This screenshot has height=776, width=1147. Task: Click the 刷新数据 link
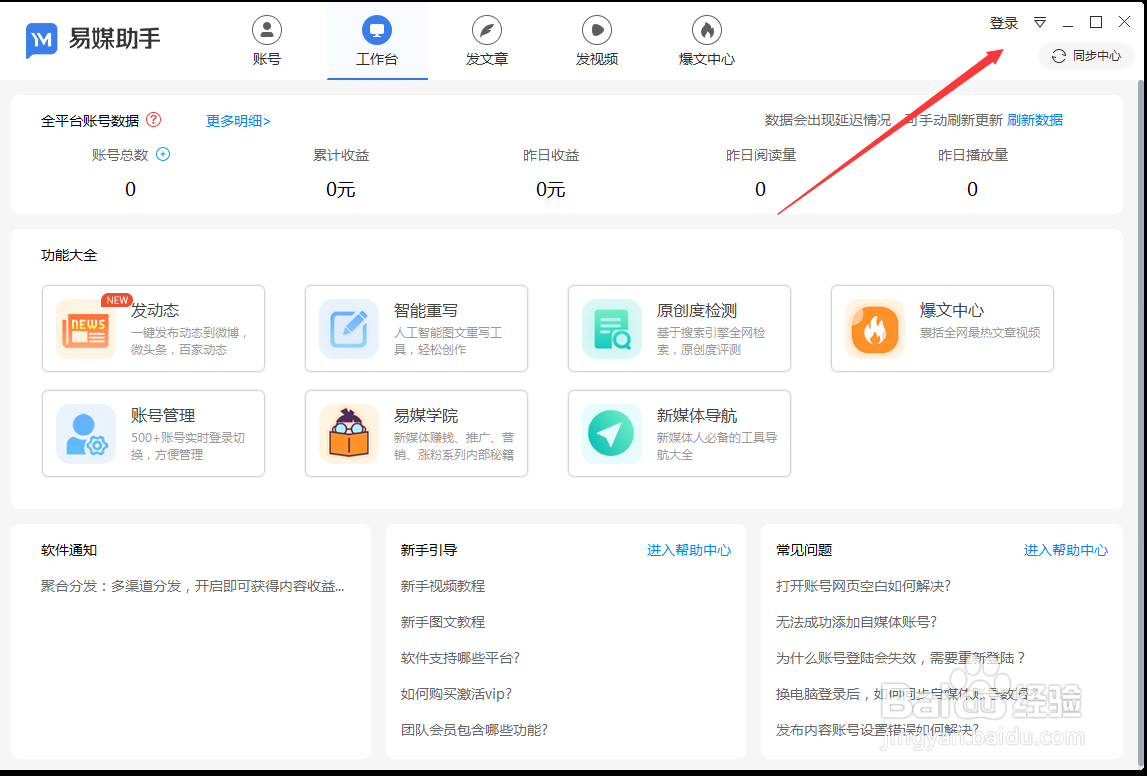click(x=1035, y=120)
